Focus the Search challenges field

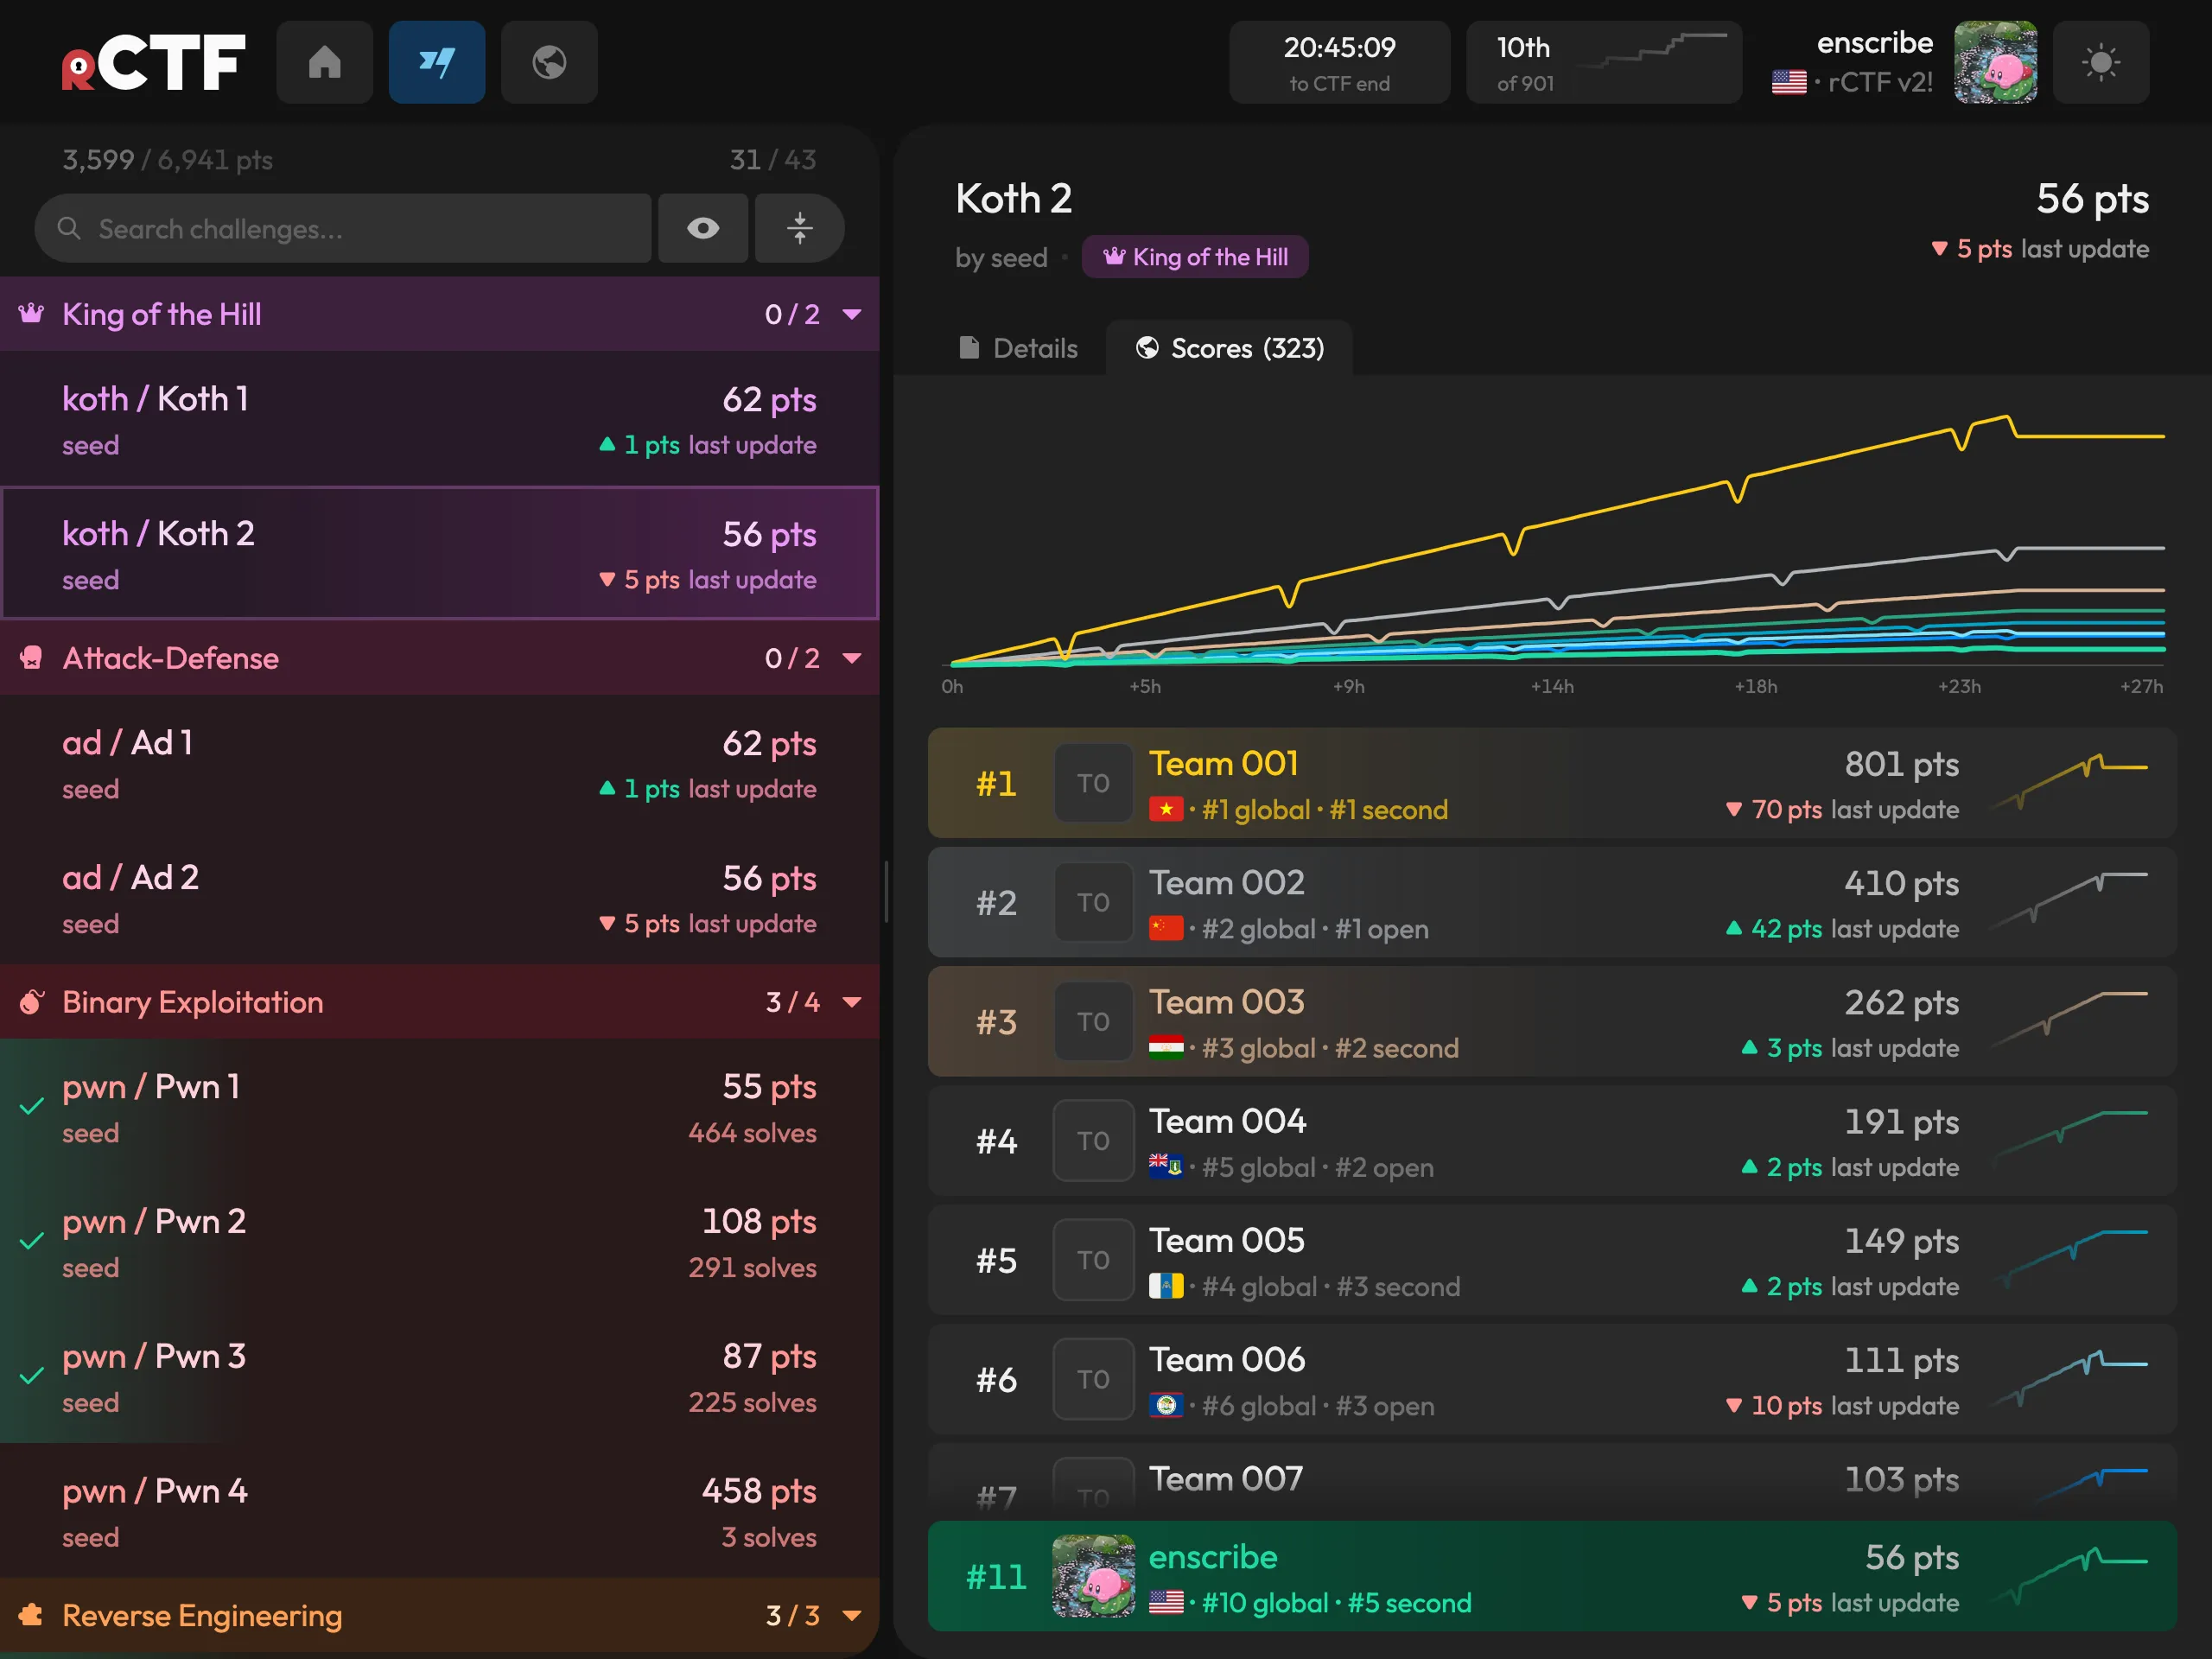343,228
